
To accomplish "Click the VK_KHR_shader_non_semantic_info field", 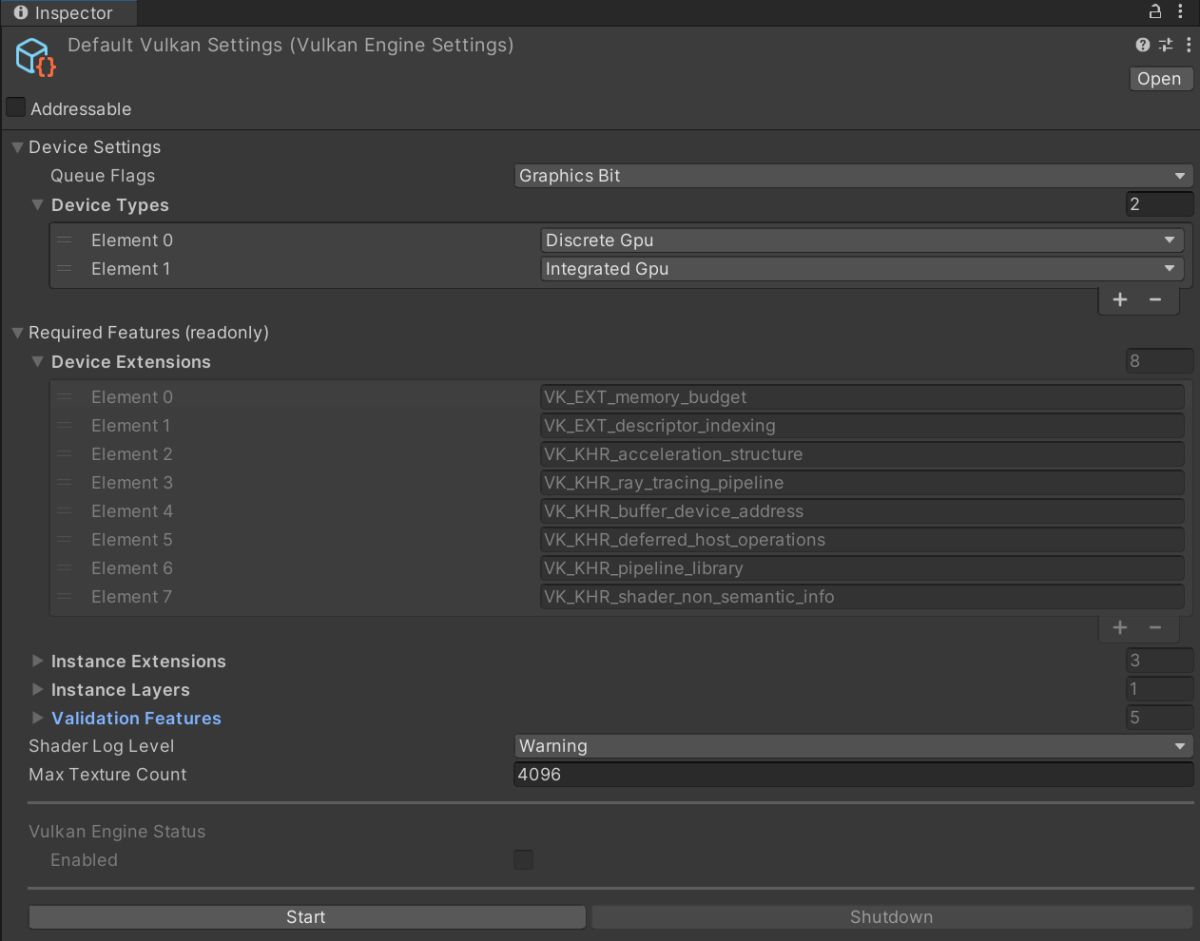I will [862, 597].
